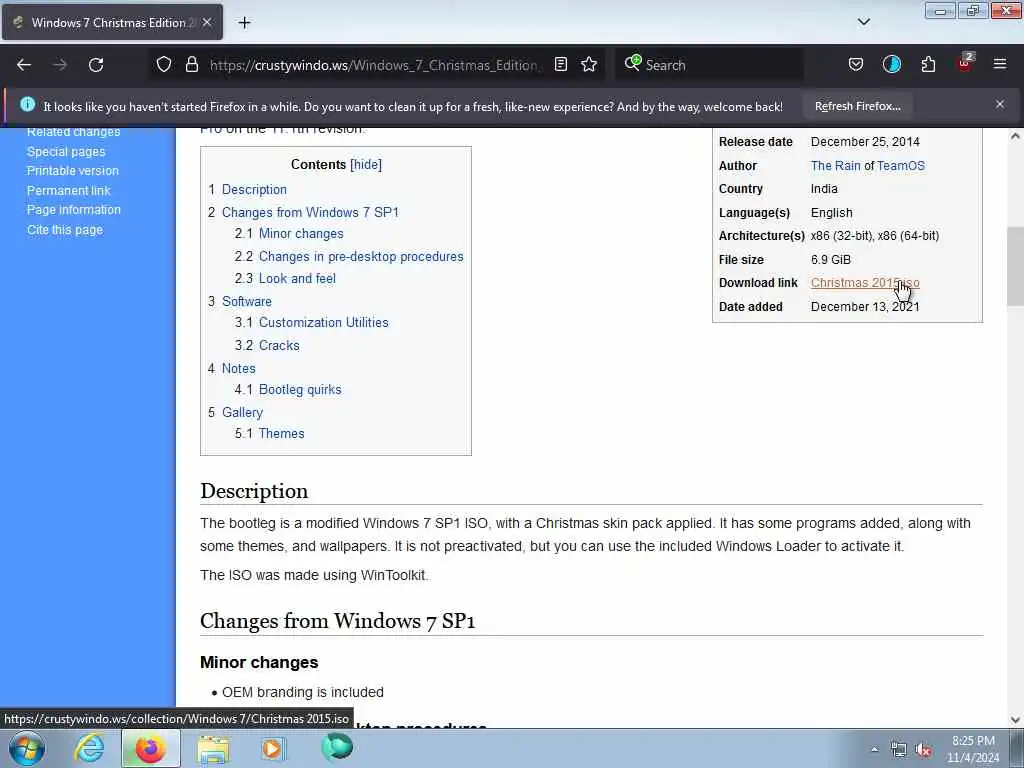The width and height of the screenshot is (1024, 768).
Task: Open Special pages in sidebar
Action: [66, 152]
